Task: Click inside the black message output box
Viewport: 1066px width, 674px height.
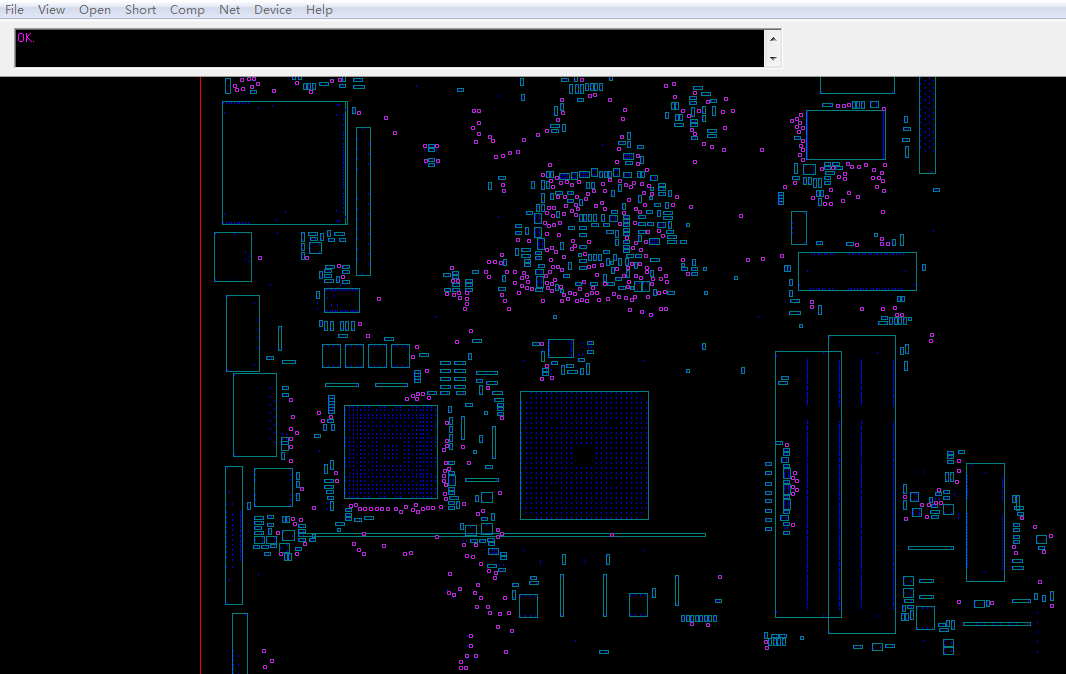Action: click(x=390, y=48)
